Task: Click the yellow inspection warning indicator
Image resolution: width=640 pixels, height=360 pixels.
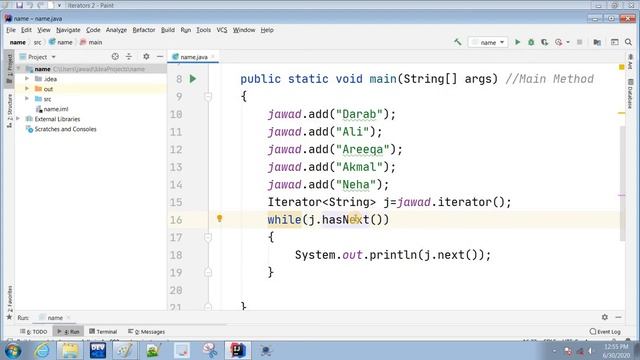Action: pyautogui.click(x=622, y=67)
